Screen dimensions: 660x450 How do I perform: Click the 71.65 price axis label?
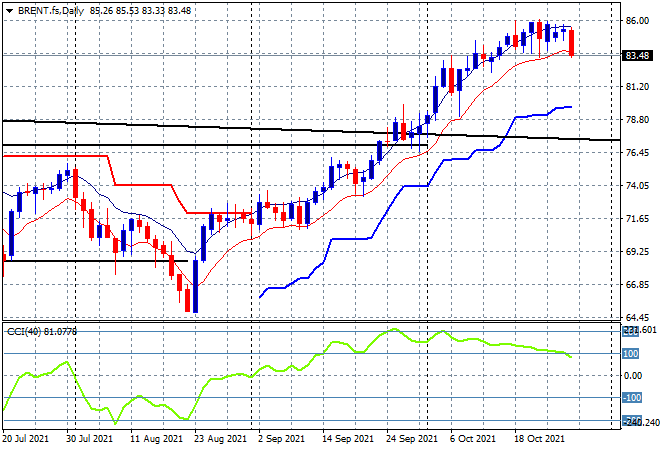tap(637, 218)
